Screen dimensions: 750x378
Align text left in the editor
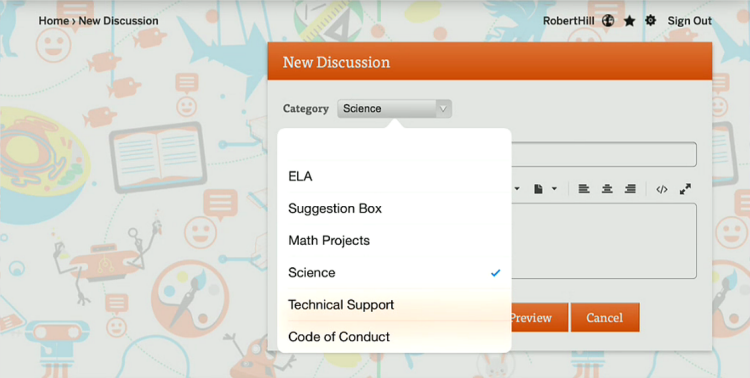[x=584, y=189]
